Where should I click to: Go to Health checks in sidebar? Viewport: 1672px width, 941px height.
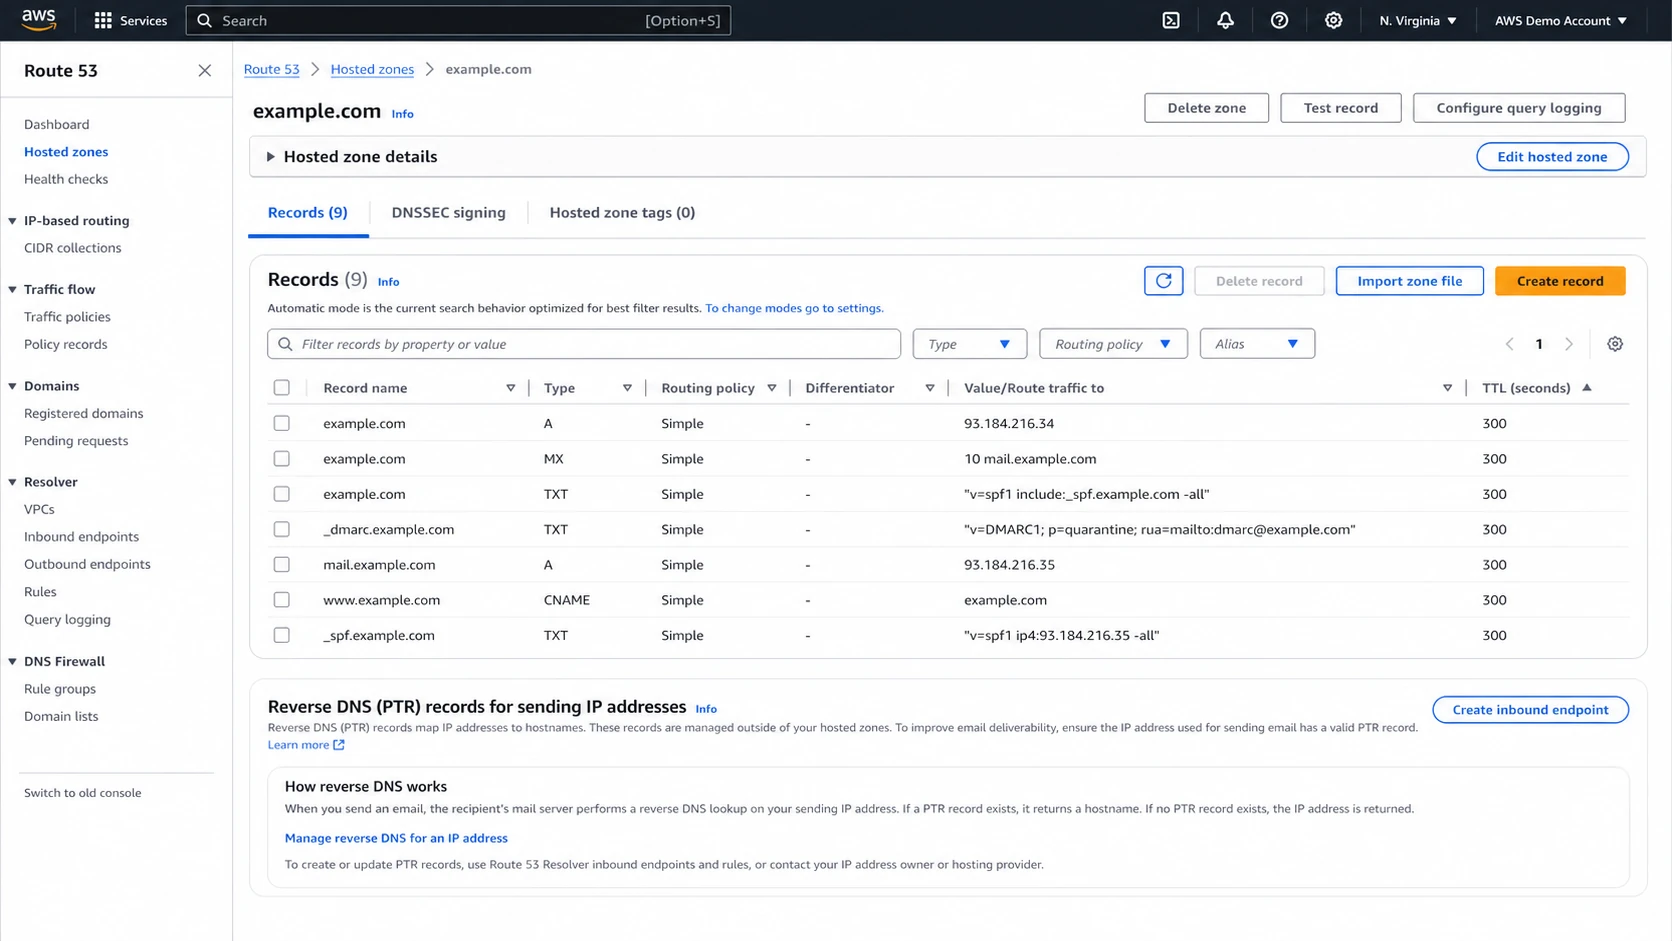(66, 179)
